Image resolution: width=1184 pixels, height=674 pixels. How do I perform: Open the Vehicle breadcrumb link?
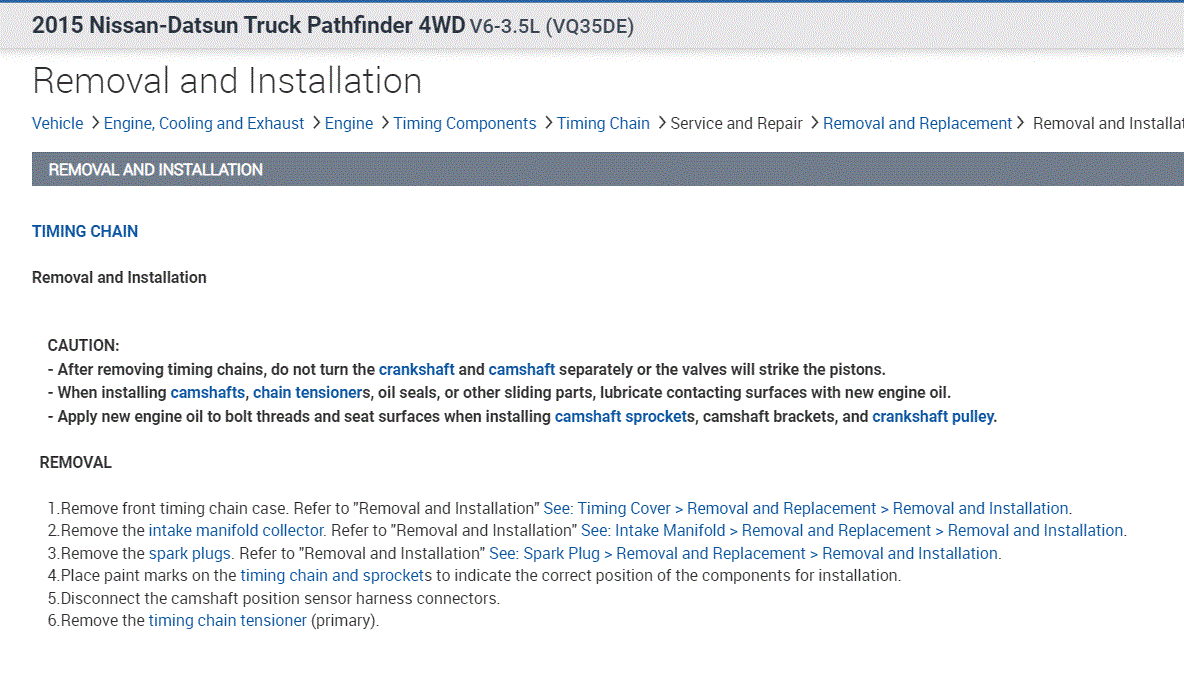point(58,124)
